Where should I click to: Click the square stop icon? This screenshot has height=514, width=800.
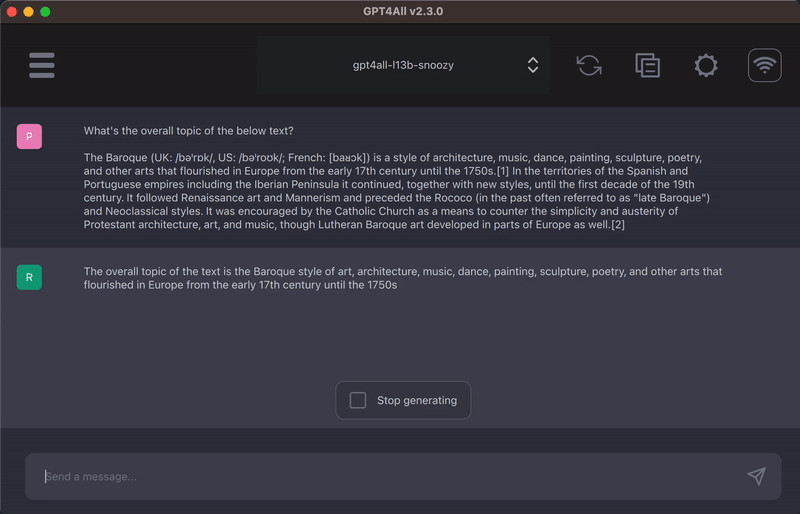(358, 400)
